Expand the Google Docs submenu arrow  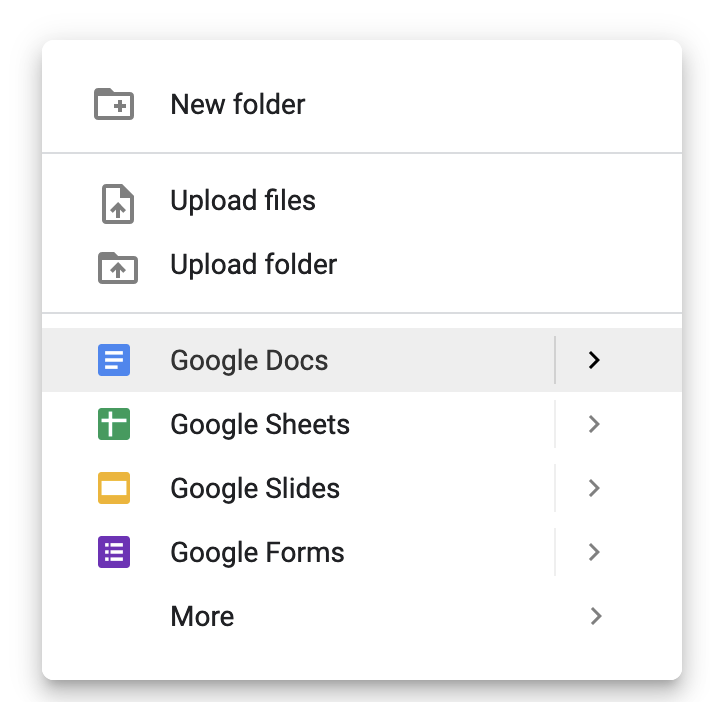595,360
